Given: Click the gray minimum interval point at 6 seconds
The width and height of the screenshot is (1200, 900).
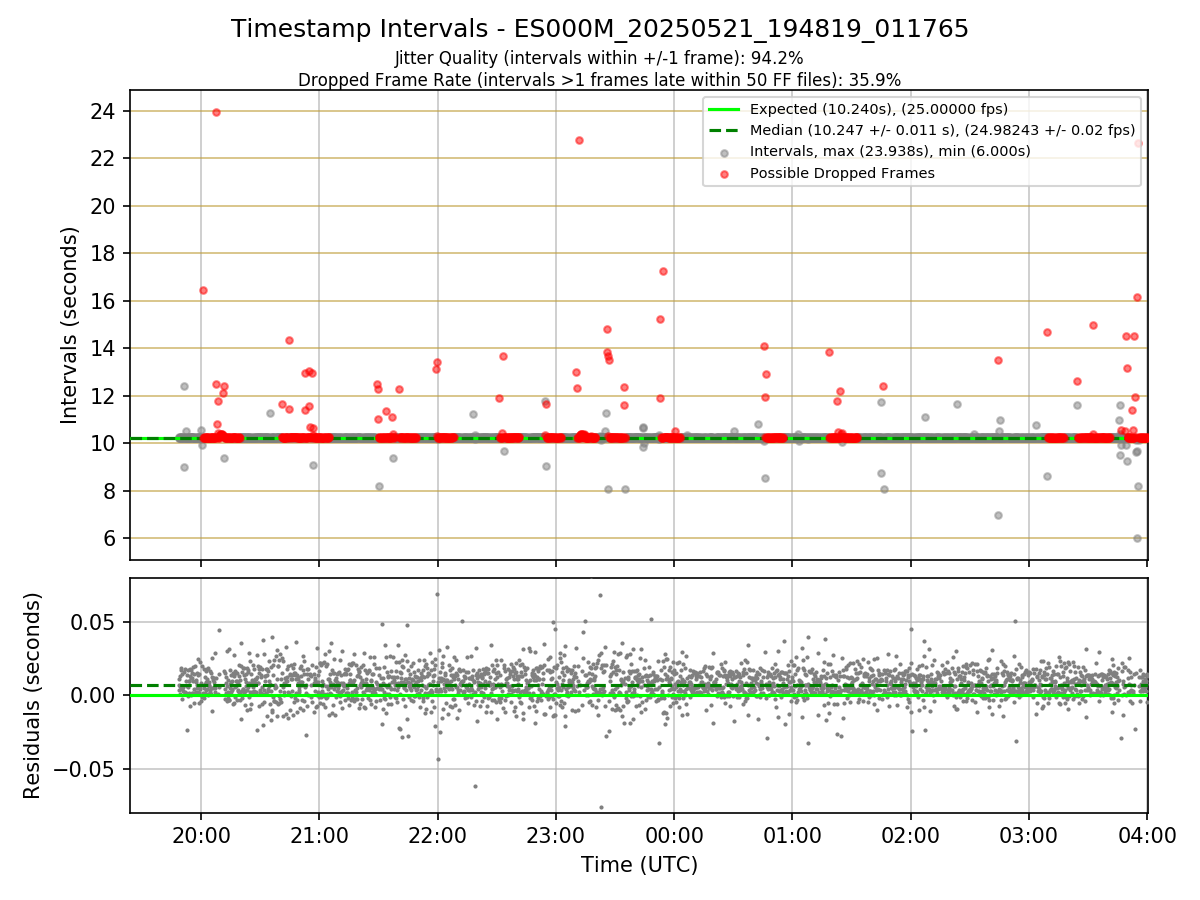Looking at the screenshot, I should pyautogui.click(x=1137, y=538).
